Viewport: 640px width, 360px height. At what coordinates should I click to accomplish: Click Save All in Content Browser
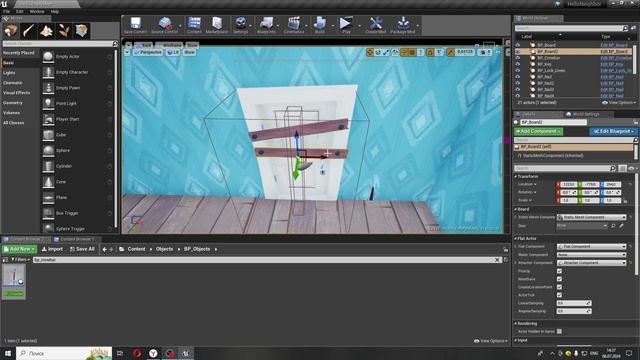coord(82,249)
